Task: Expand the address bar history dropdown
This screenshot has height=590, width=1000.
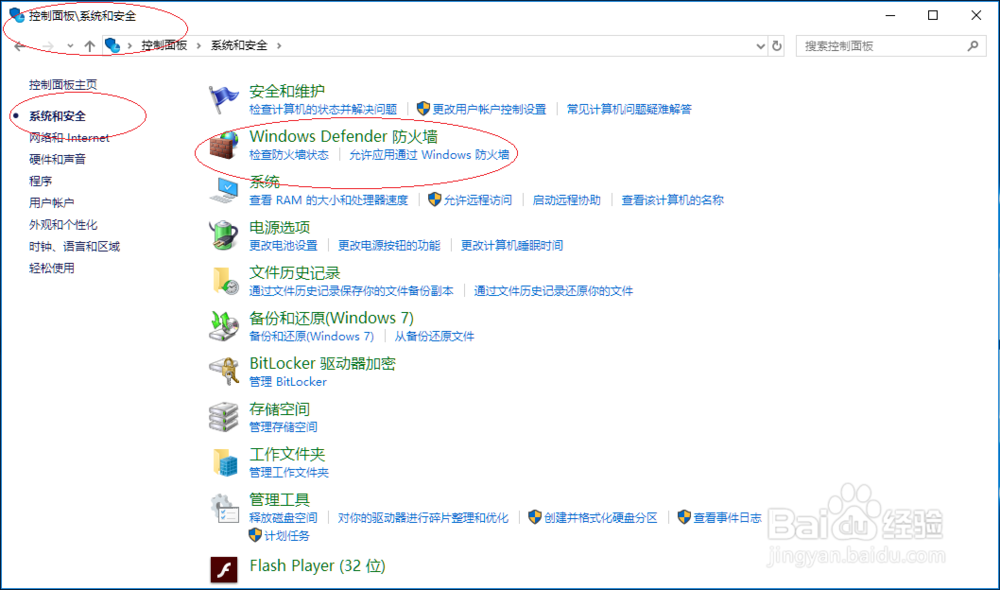Action: click(x=760, y=46)
